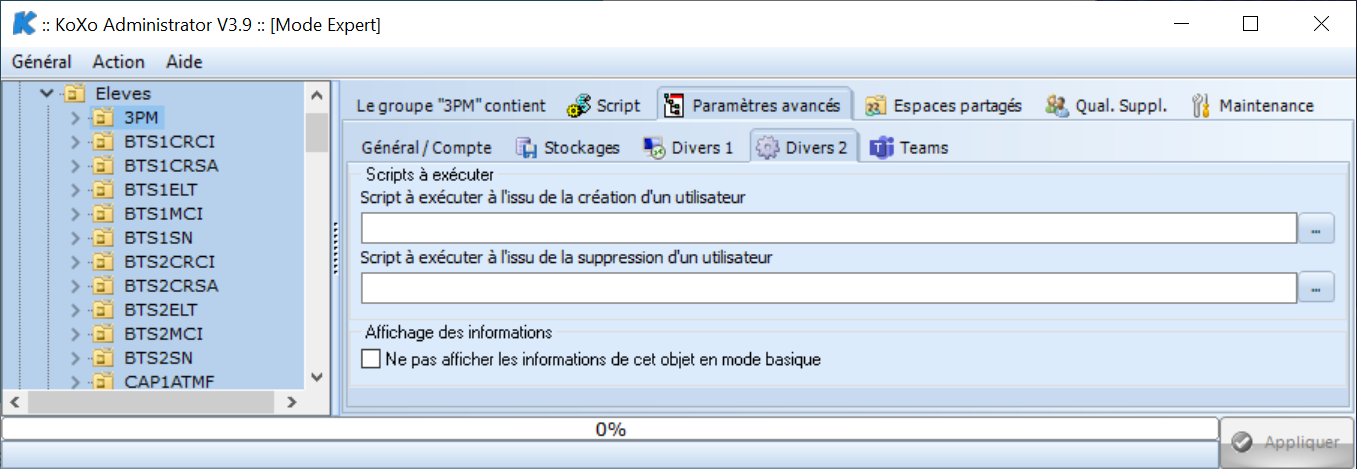Open Qual. Suppl. users icon tab
Screen dimensions: 1357x469
pyautogui.click(x=1058, y=105)
